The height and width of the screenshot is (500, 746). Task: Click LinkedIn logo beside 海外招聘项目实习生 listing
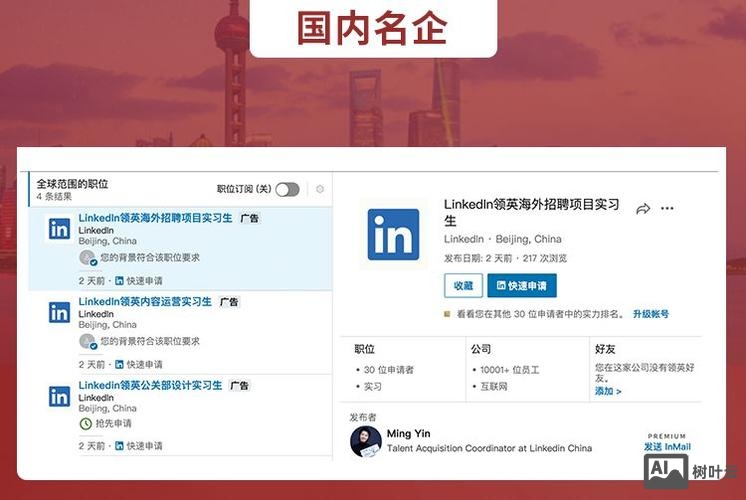click(x=59, y=229)
